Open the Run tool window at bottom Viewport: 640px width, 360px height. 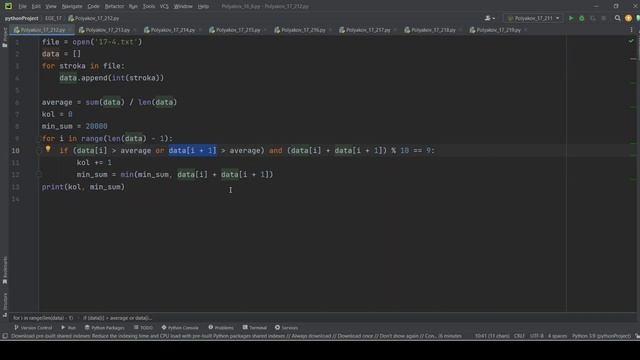point(69,328)
